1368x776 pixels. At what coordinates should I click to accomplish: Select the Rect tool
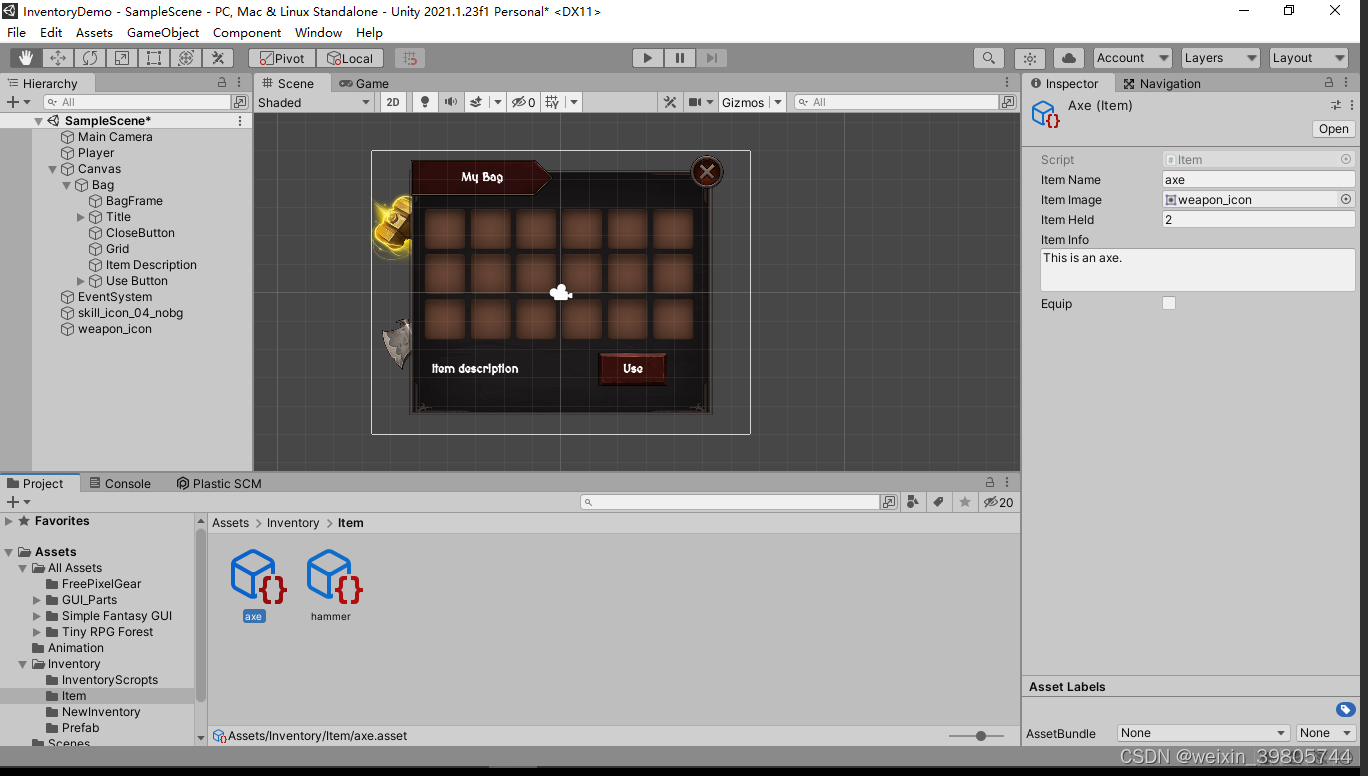click(154, 58)
